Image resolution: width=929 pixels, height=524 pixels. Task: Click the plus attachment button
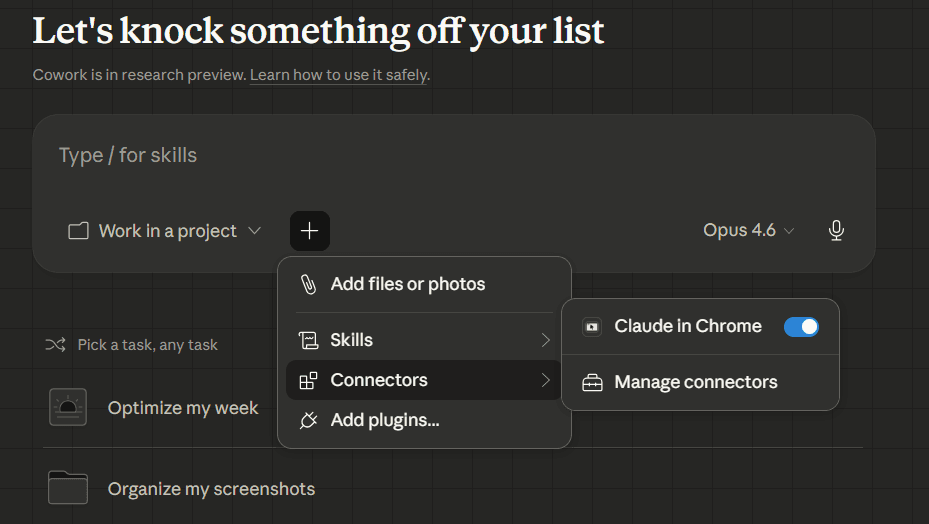[x=310, y=231]
